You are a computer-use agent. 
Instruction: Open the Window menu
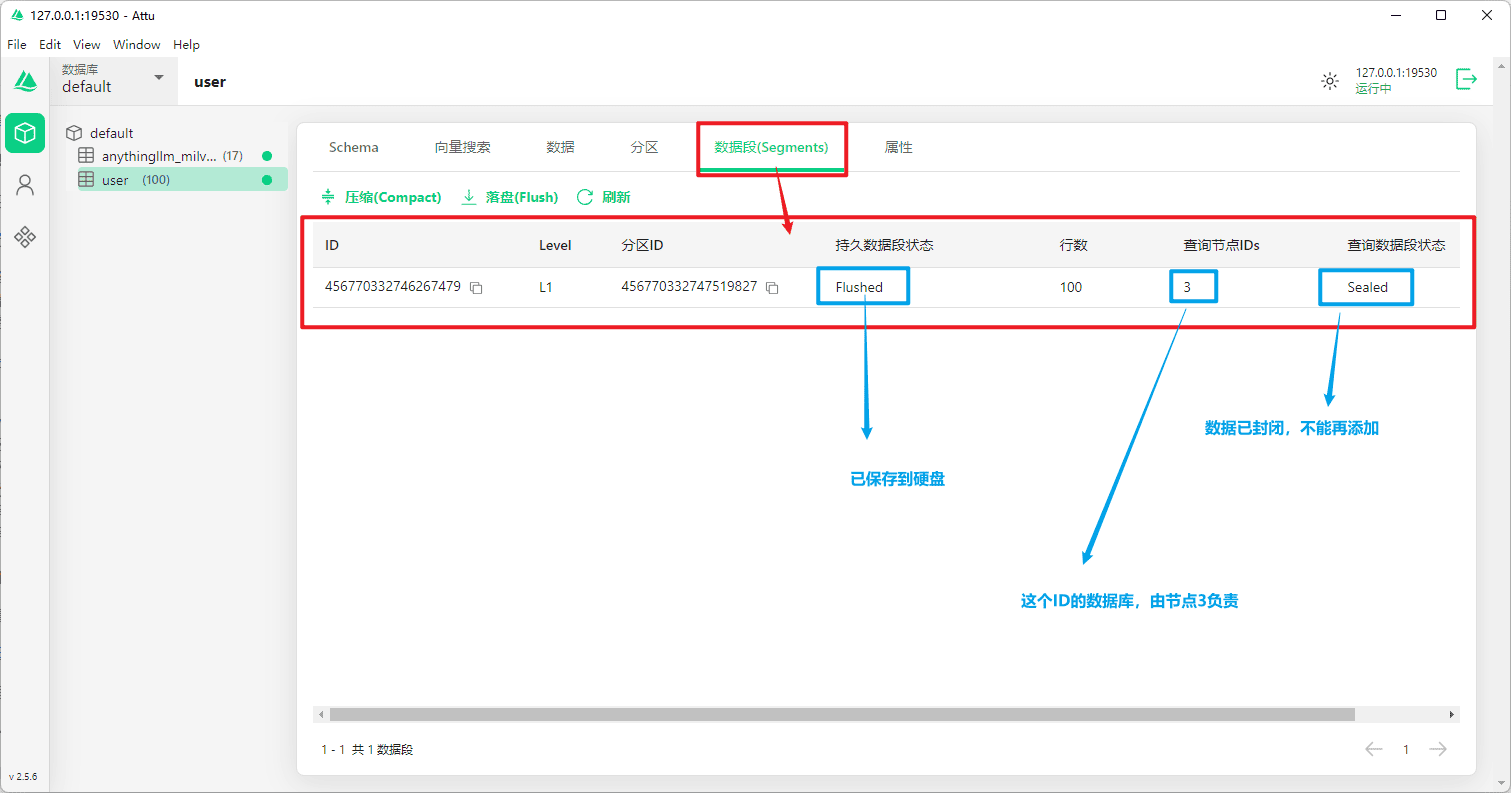[136, 45]
